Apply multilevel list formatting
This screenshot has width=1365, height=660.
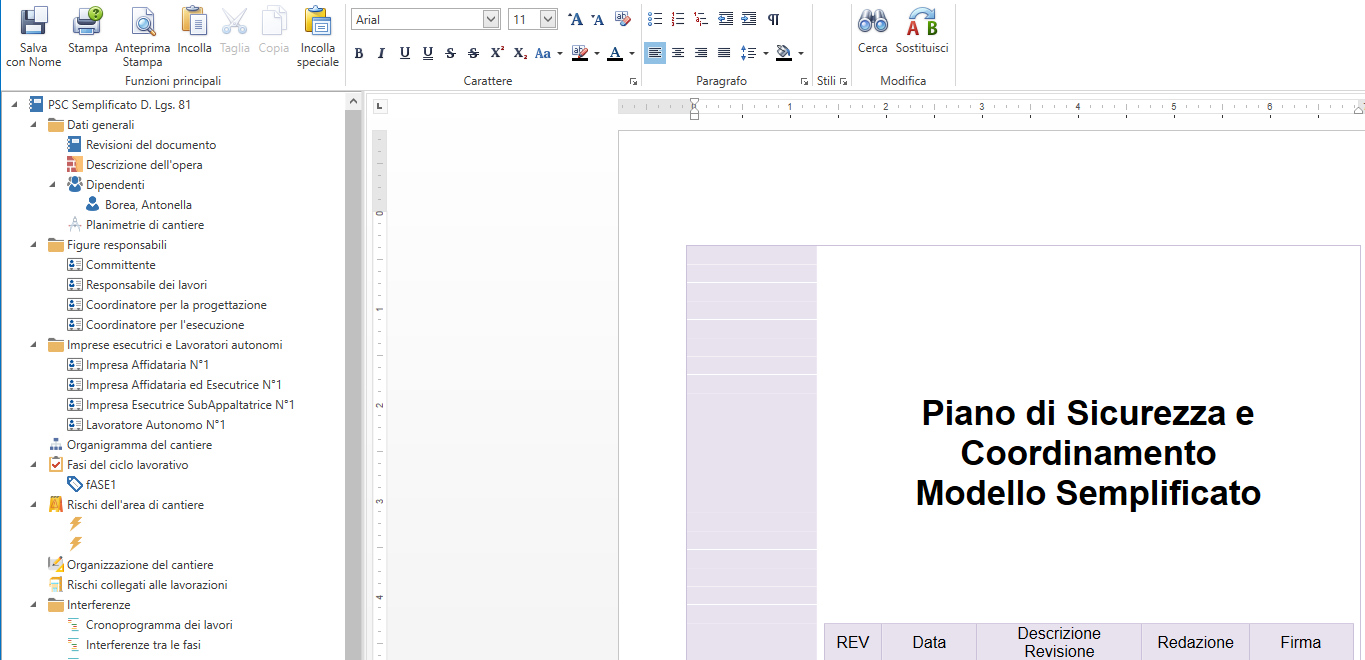pyautogui.click(x=701, y=19)
